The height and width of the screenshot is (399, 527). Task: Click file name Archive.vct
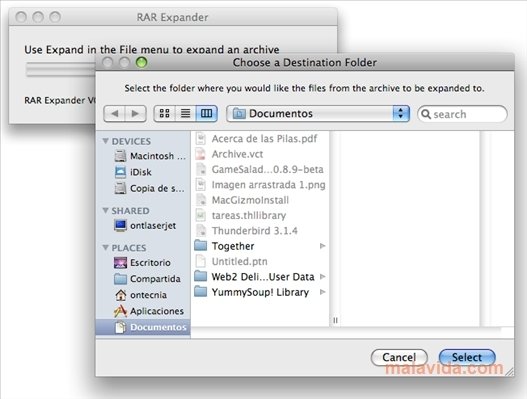click(237, 154)
